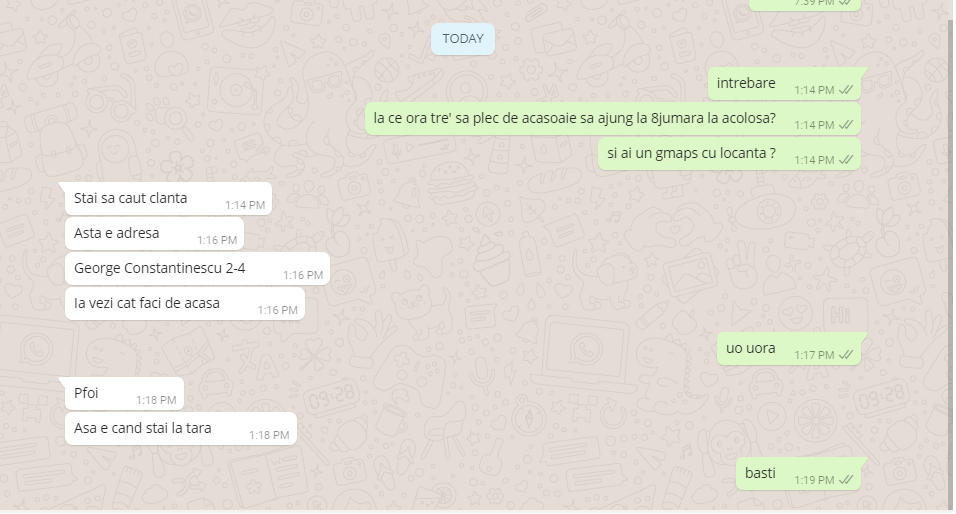Click the chat's vertical scrollbar
The image size is (956, 514).
tap(950, 256)
